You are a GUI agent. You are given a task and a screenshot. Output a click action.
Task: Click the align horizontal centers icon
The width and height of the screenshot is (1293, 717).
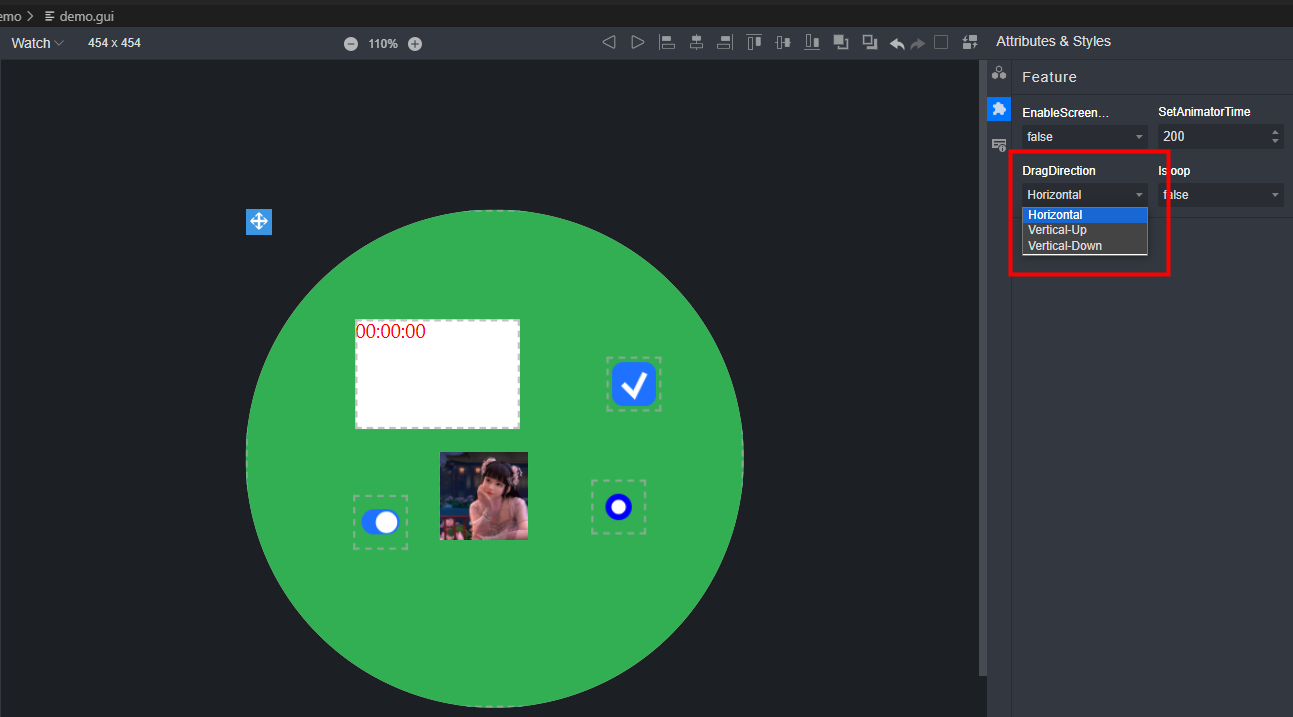[x=696, y=42]
